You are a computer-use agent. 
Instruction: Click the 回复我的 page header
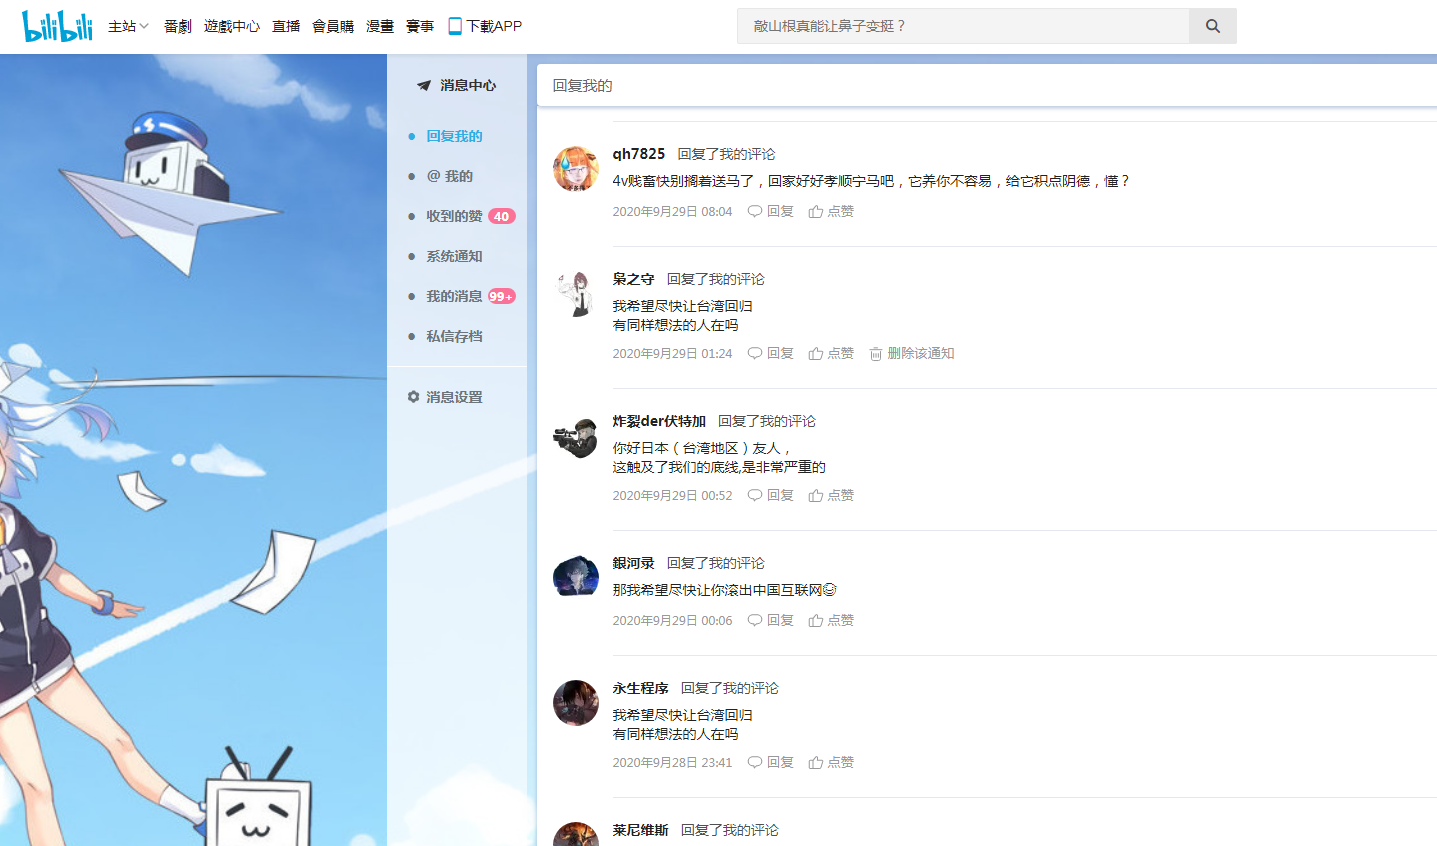(x=583, y=86)
